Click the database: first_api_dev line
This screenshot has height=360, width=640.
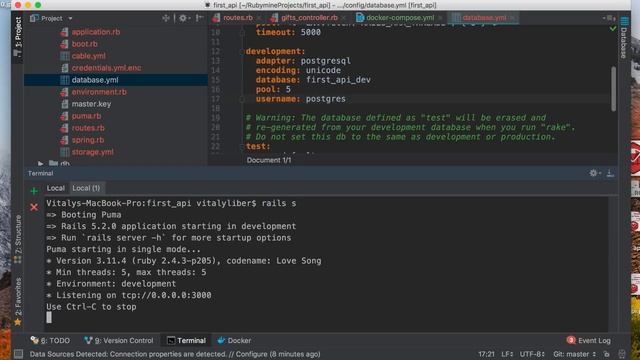click(x=313, y=80)
